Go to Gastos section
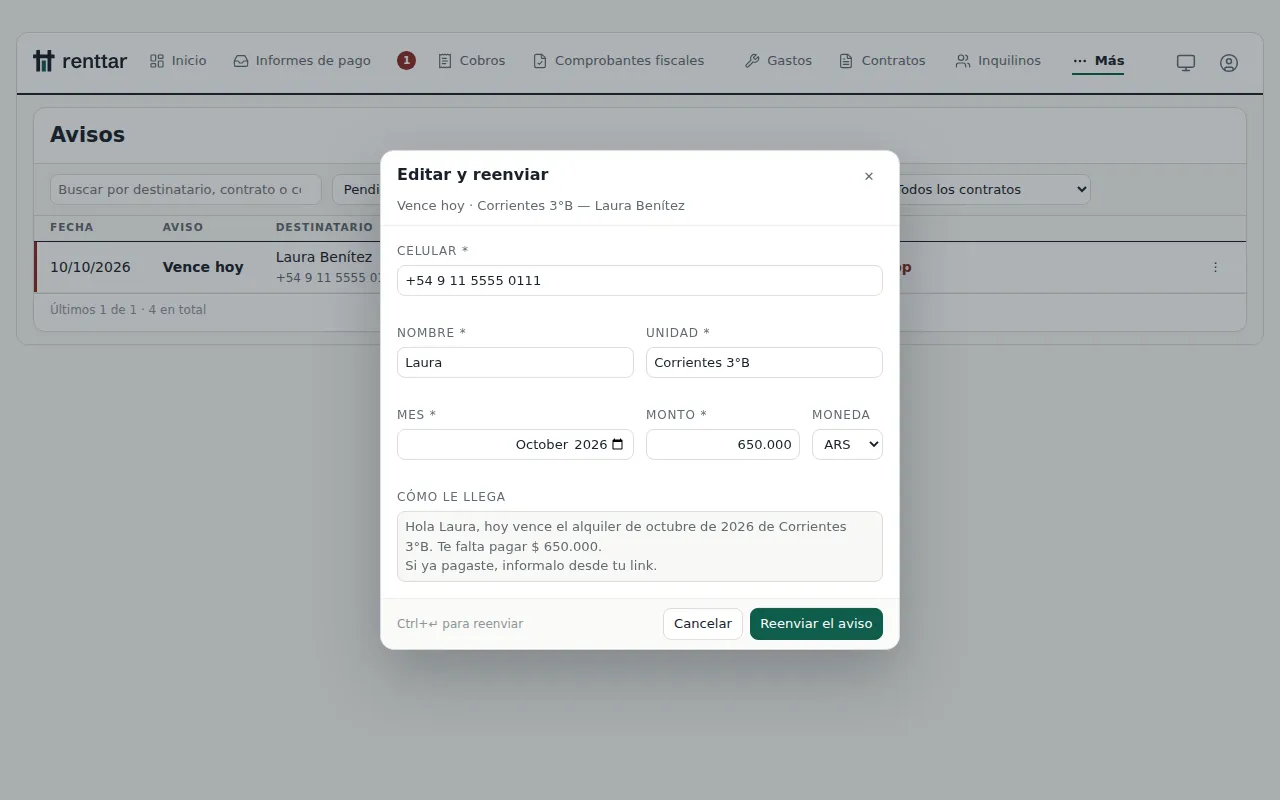 778,61
